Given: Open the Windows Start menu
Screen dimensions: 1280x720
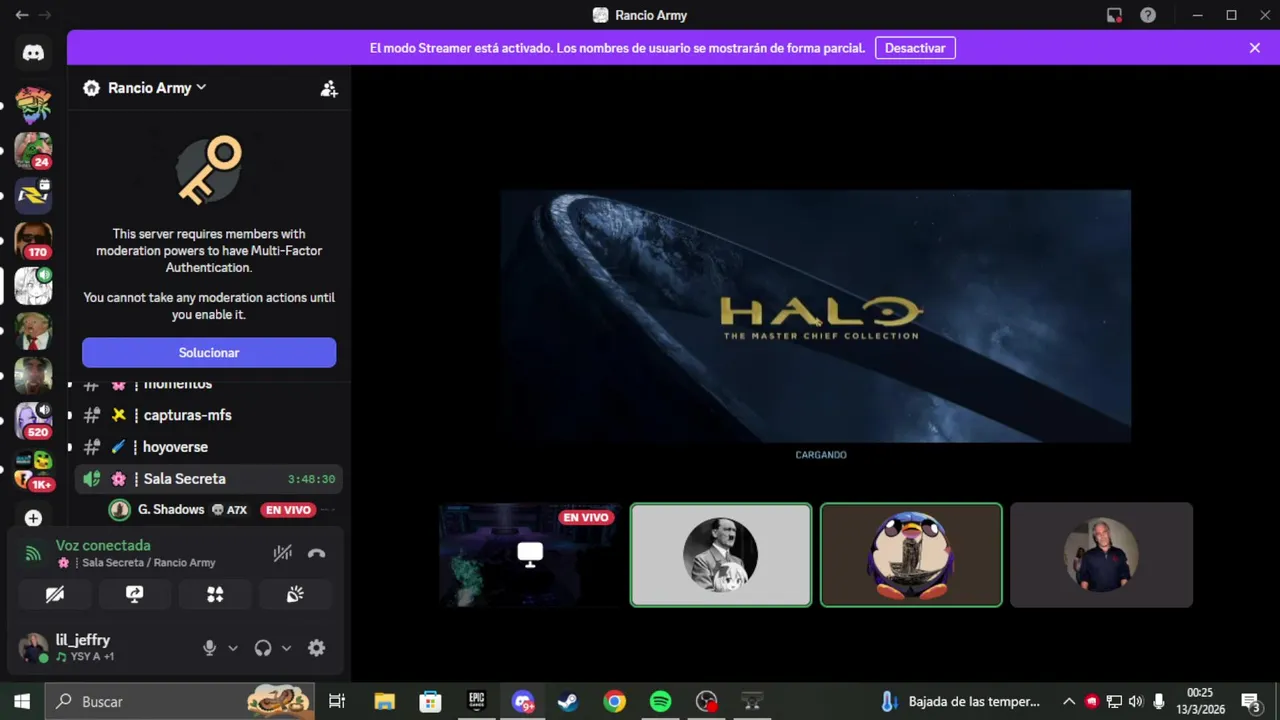Looking at the screenshot, I should tap(22, 701).
